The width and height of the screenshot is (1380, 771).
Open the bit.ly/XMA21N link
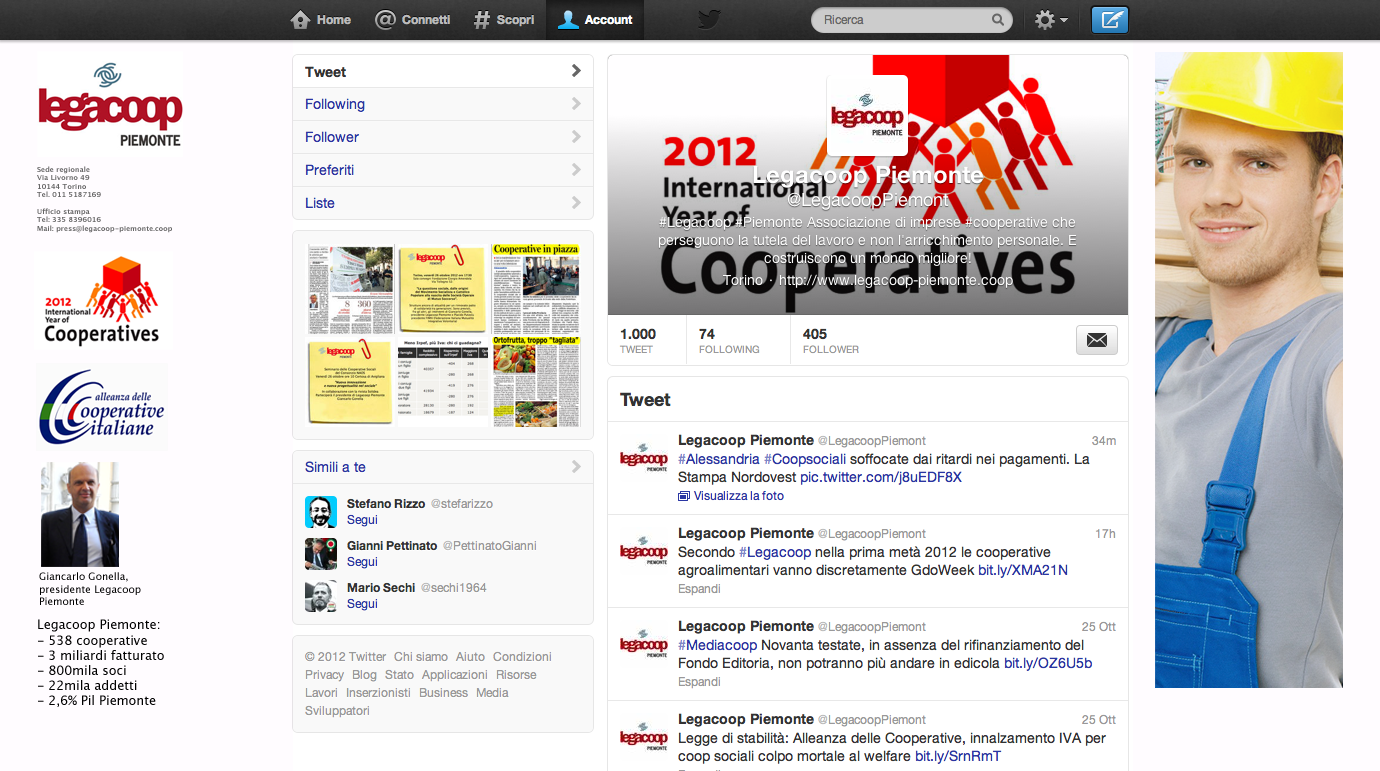click(x=1023, y=570)
